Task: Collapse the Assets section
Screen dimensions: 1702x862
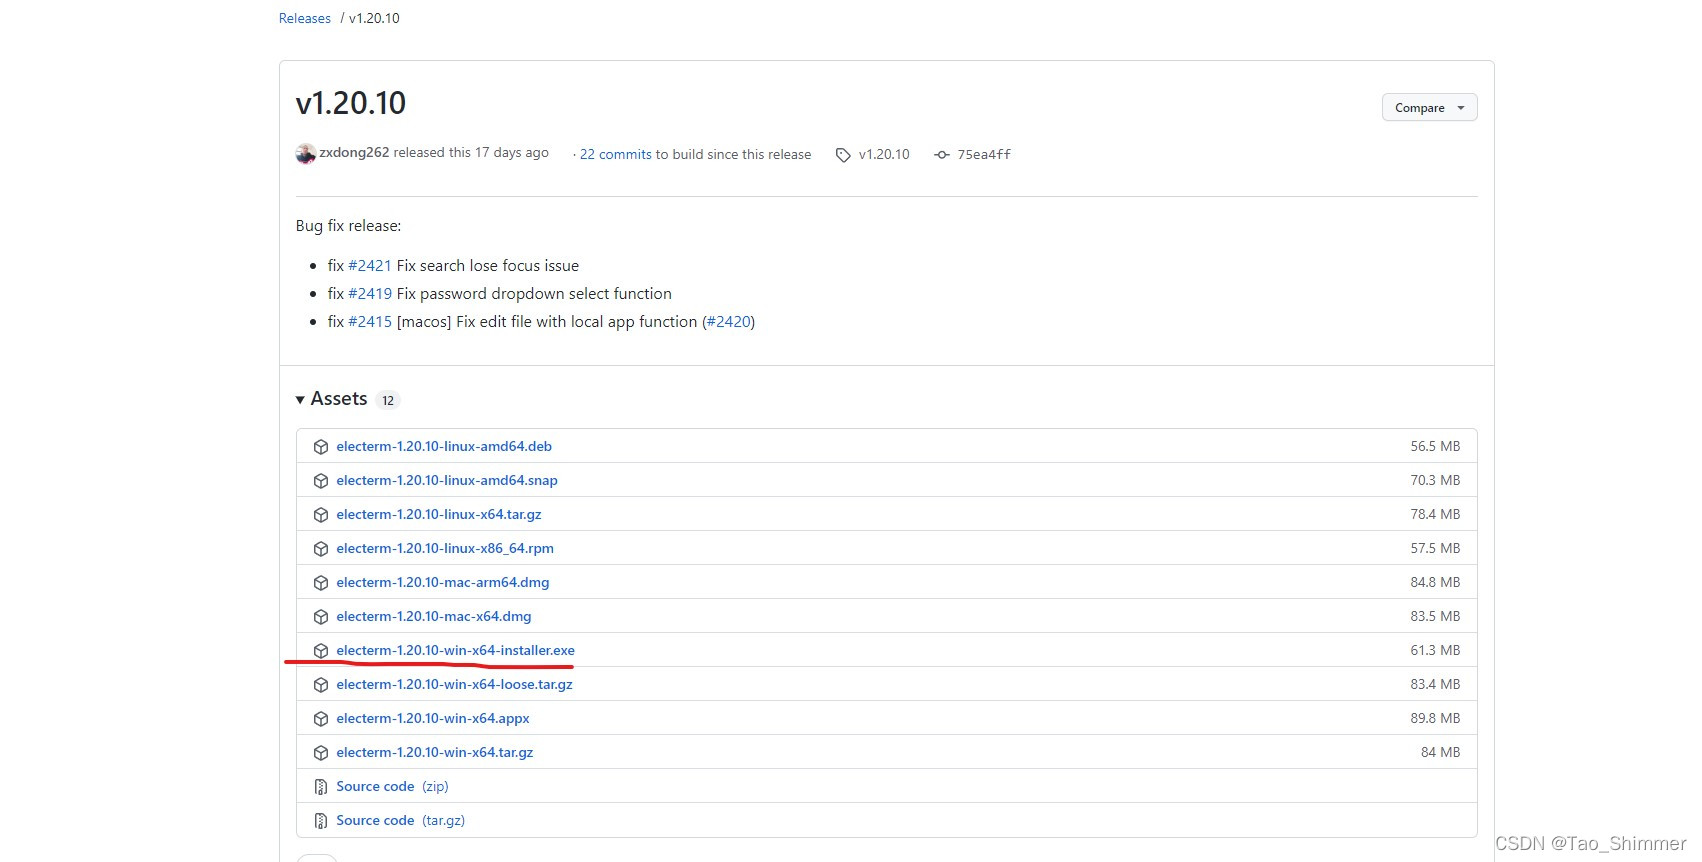Action: (x=332, y=399)
